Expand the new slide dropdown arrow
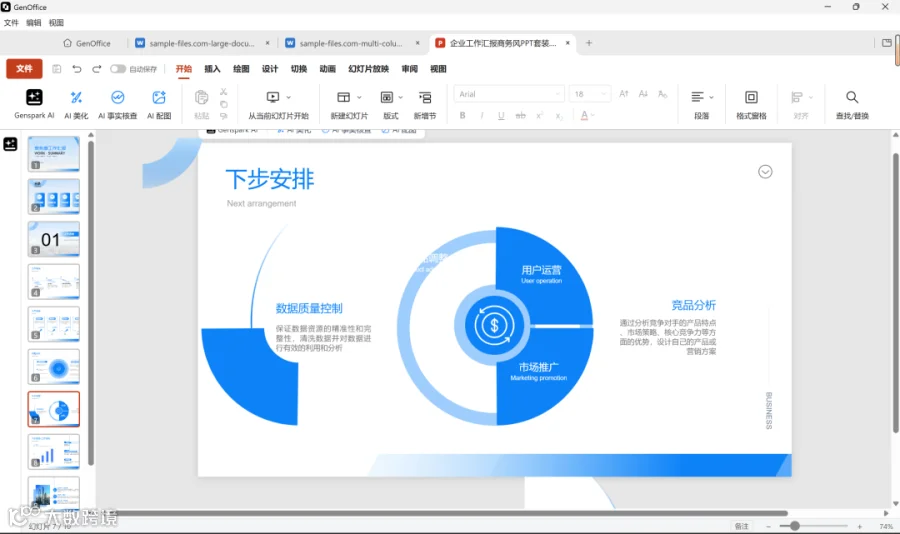 (359, 98)
